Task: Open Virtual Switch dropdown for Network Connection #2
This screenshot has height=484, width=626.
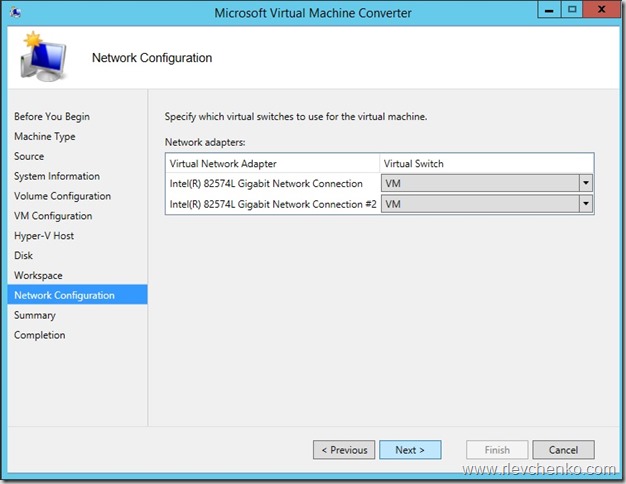Action: 487,204
